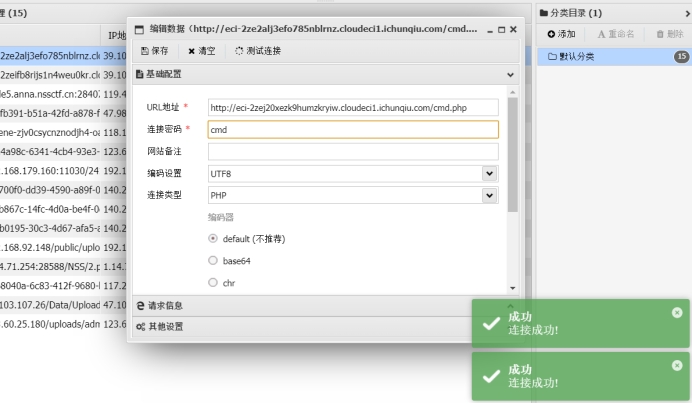The height and width of the screenshot is (404, 692).
Task: Click the spinner icon on 测试连接
Action: (x=239, y=51)
